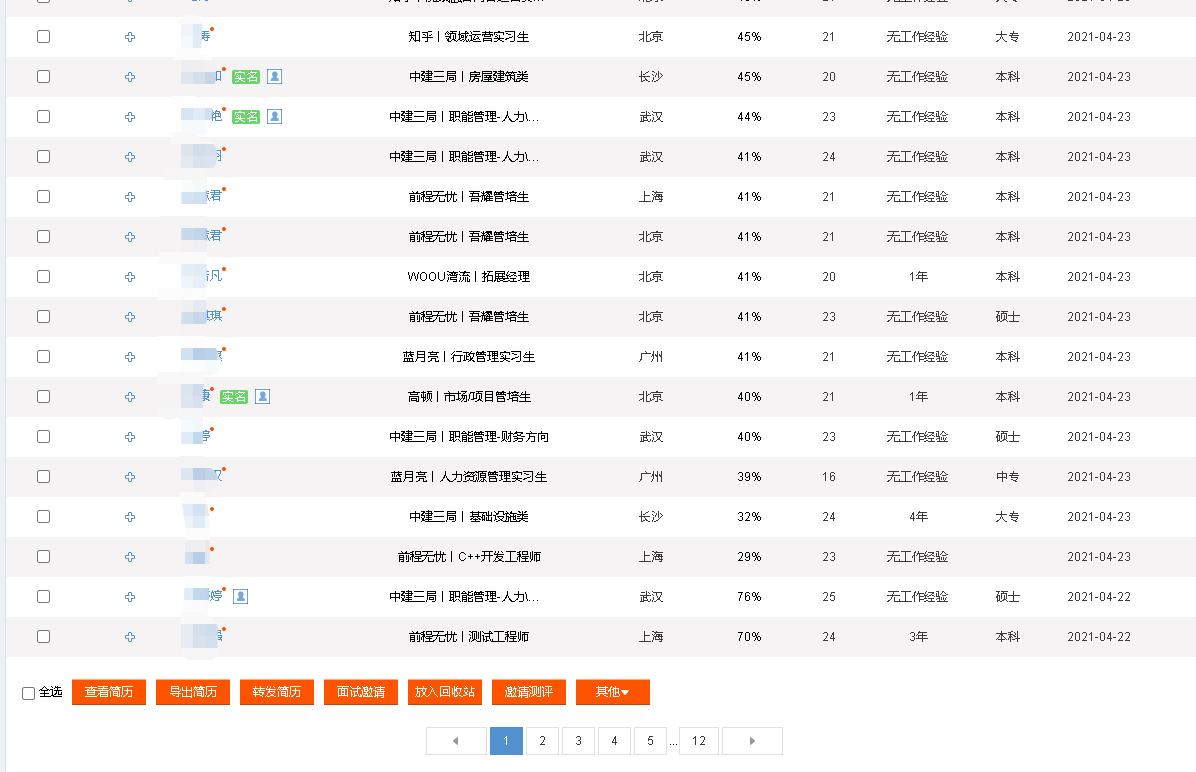Click the 查看简历 button
This screenshot has height=772, width=1196.
(108, 691)
